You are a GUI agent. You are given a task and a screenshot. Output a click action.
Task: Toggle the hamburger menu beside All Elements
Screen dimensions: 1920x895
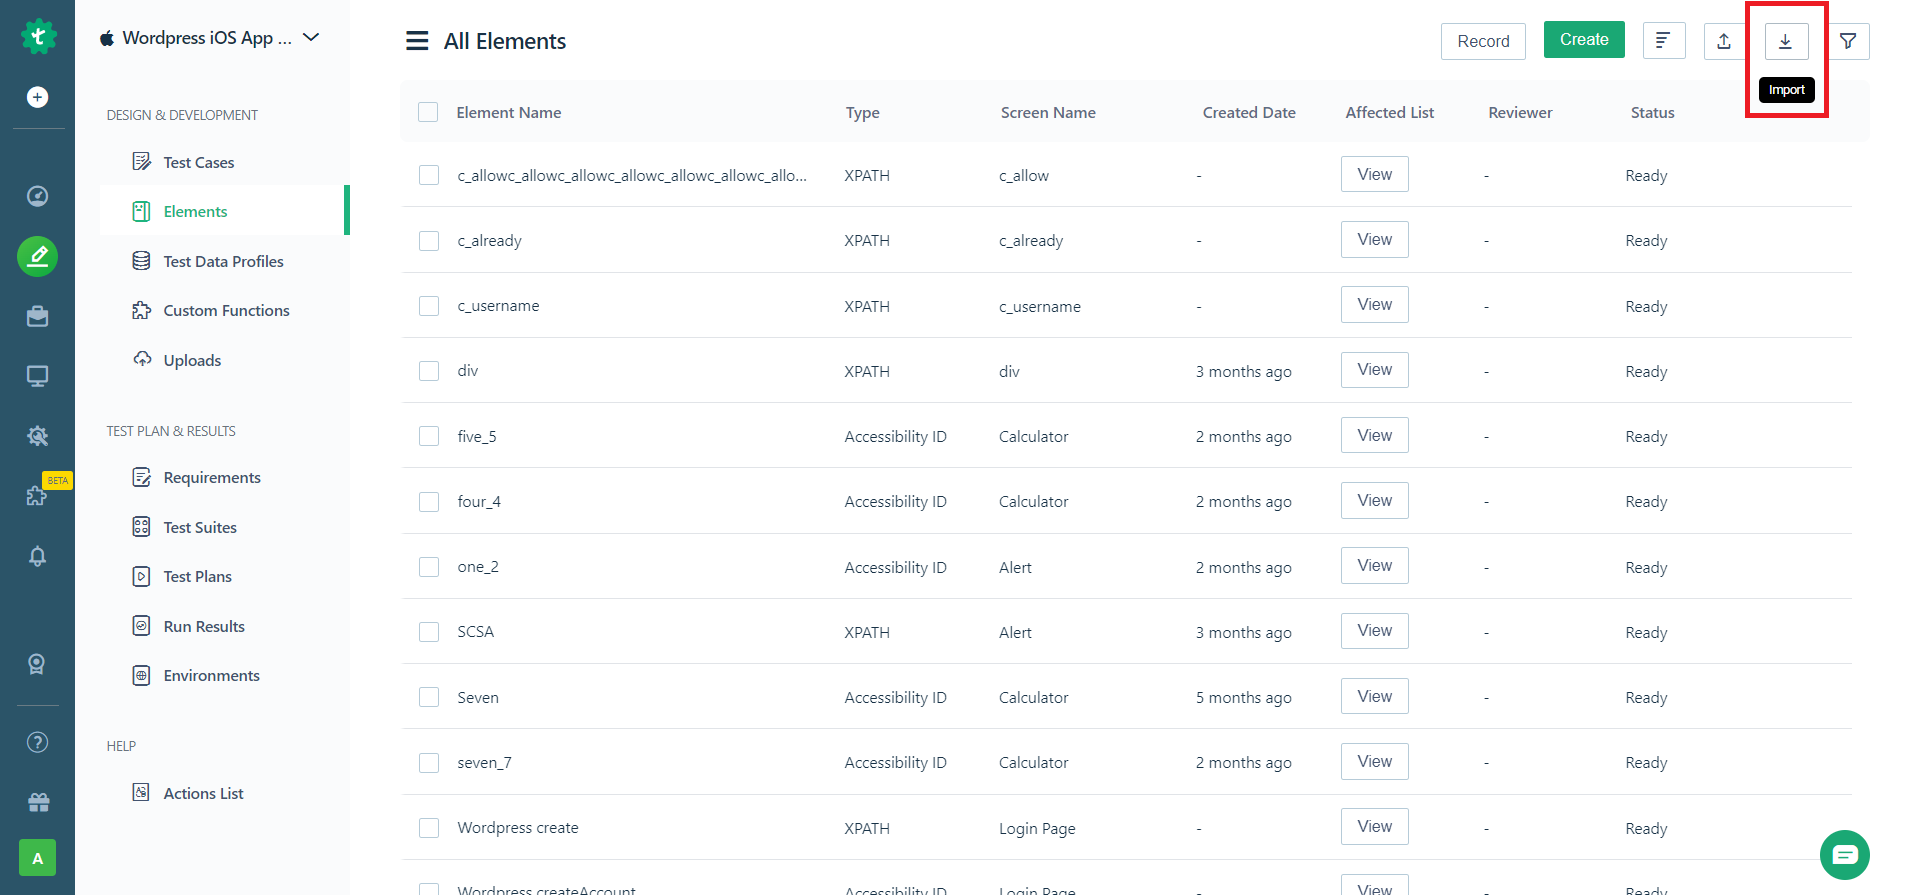pos(417,41)
